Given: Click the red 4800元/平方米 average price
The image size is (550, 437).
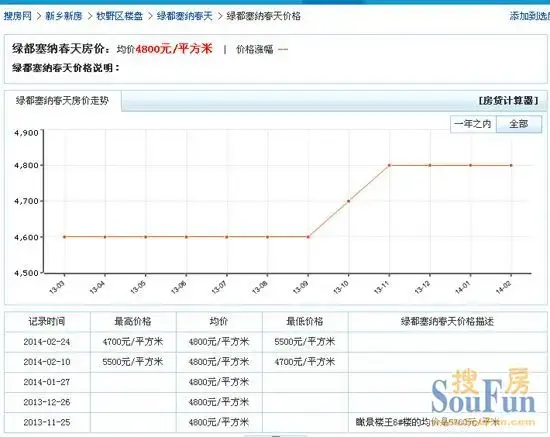Looking at the screenshot, I should coord(174,49).
